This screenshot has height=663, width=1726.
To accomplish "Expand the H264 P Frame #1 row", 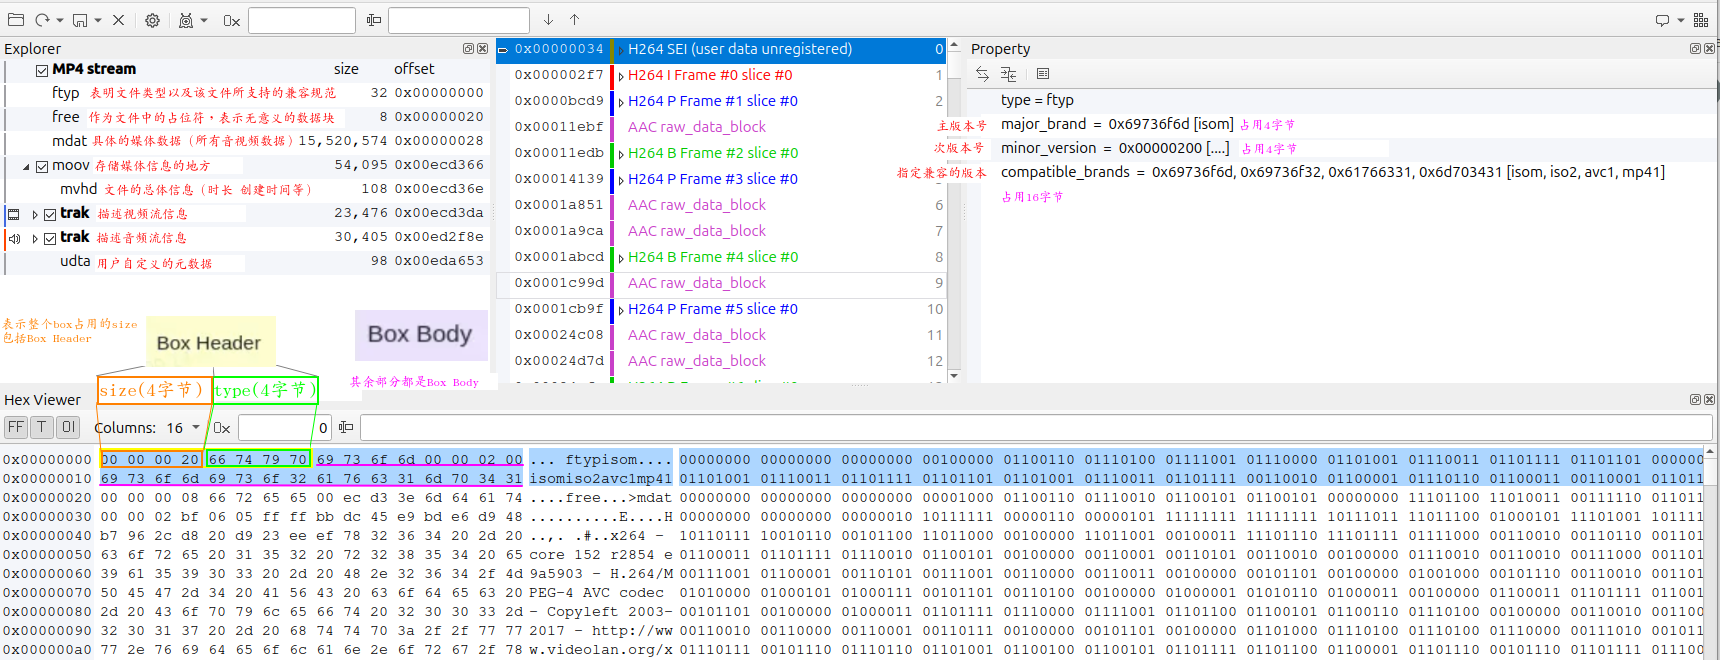I will coord(621,102).
